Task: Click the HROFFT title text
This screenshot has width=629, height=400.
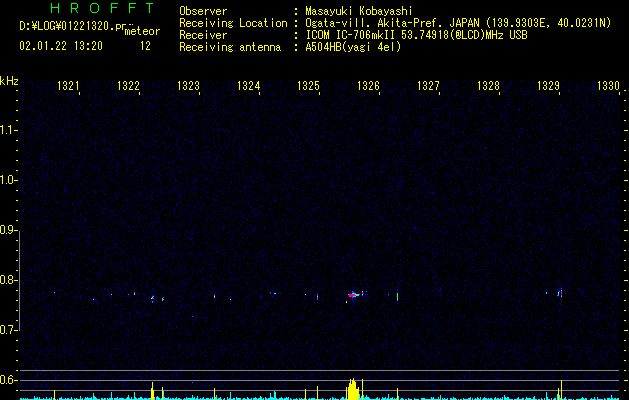Action: click(x=103, y=8)
